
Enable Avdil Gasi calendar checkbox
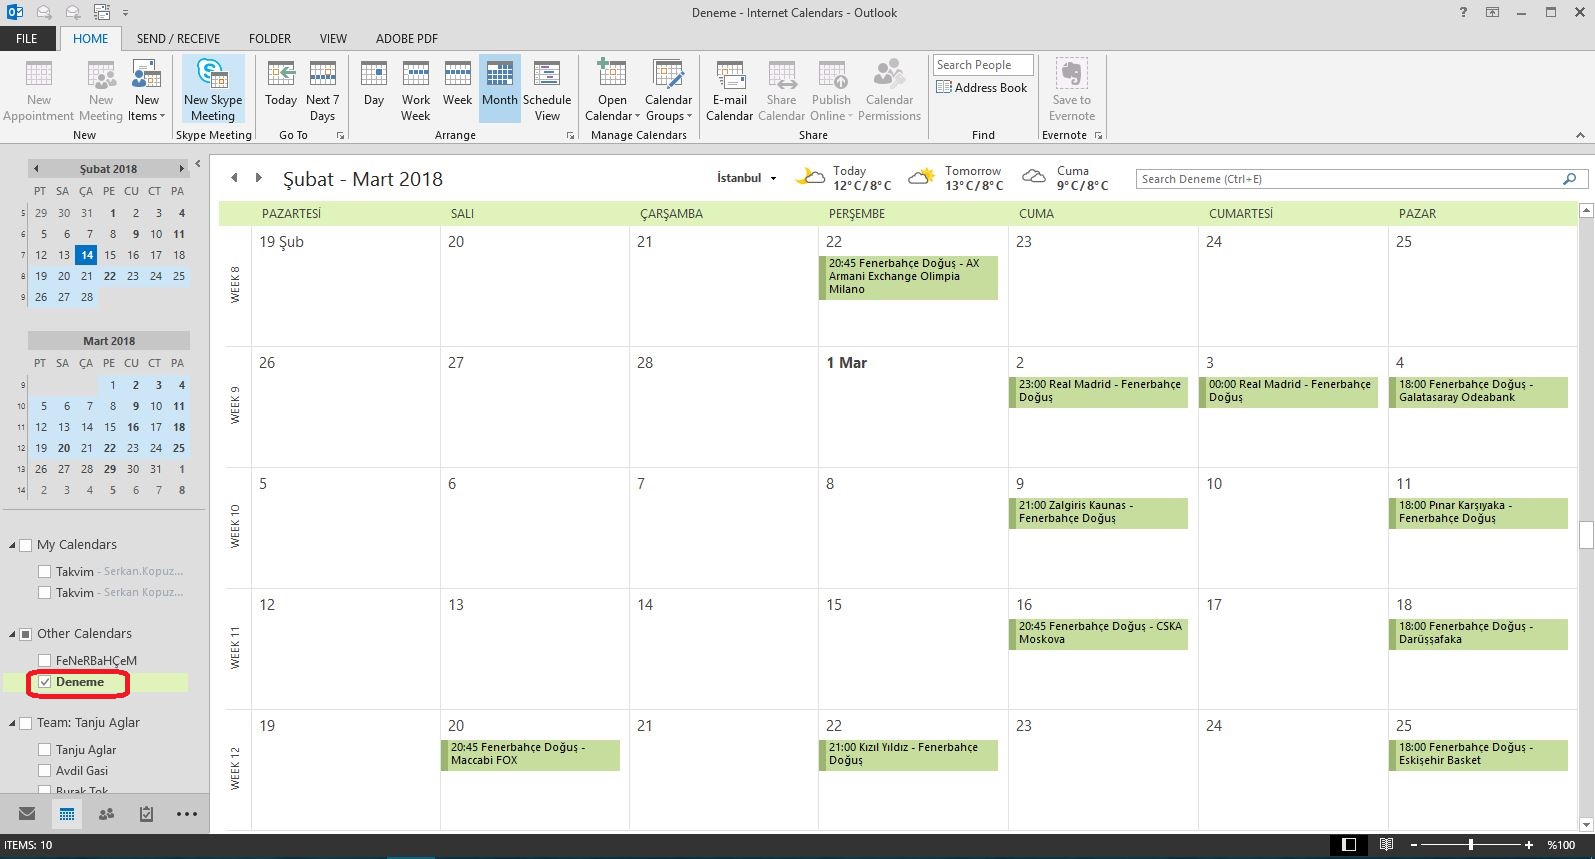pyautogui.click(x=44, y=771)
